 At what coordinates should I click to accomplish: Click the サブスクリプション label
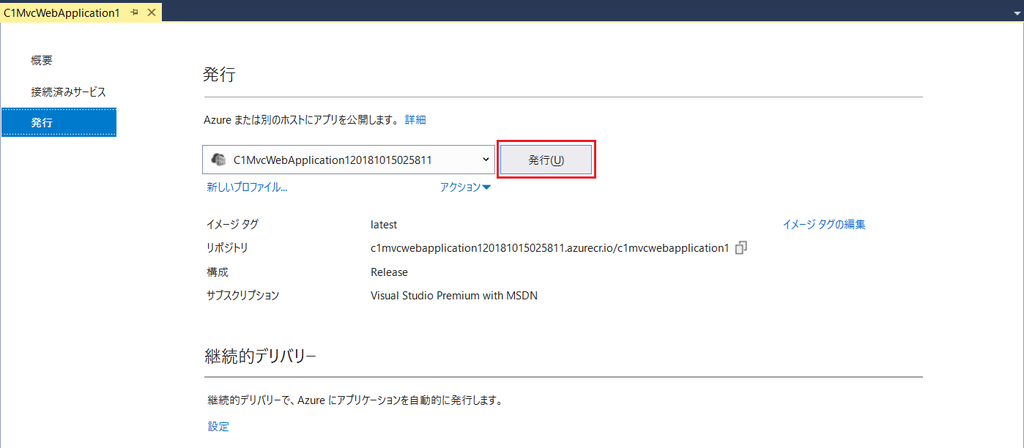click(242, 296)
